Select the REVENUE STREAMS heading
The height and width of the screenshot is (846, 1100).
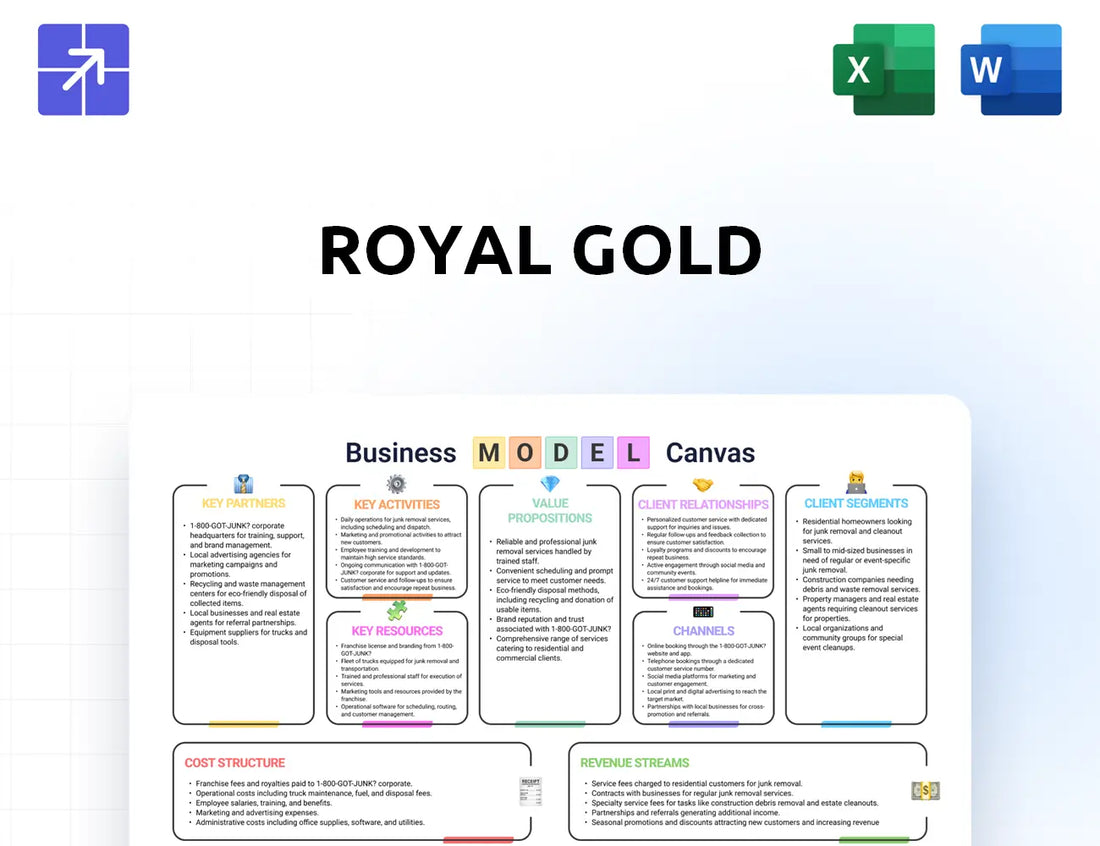[x=634, y=763]
